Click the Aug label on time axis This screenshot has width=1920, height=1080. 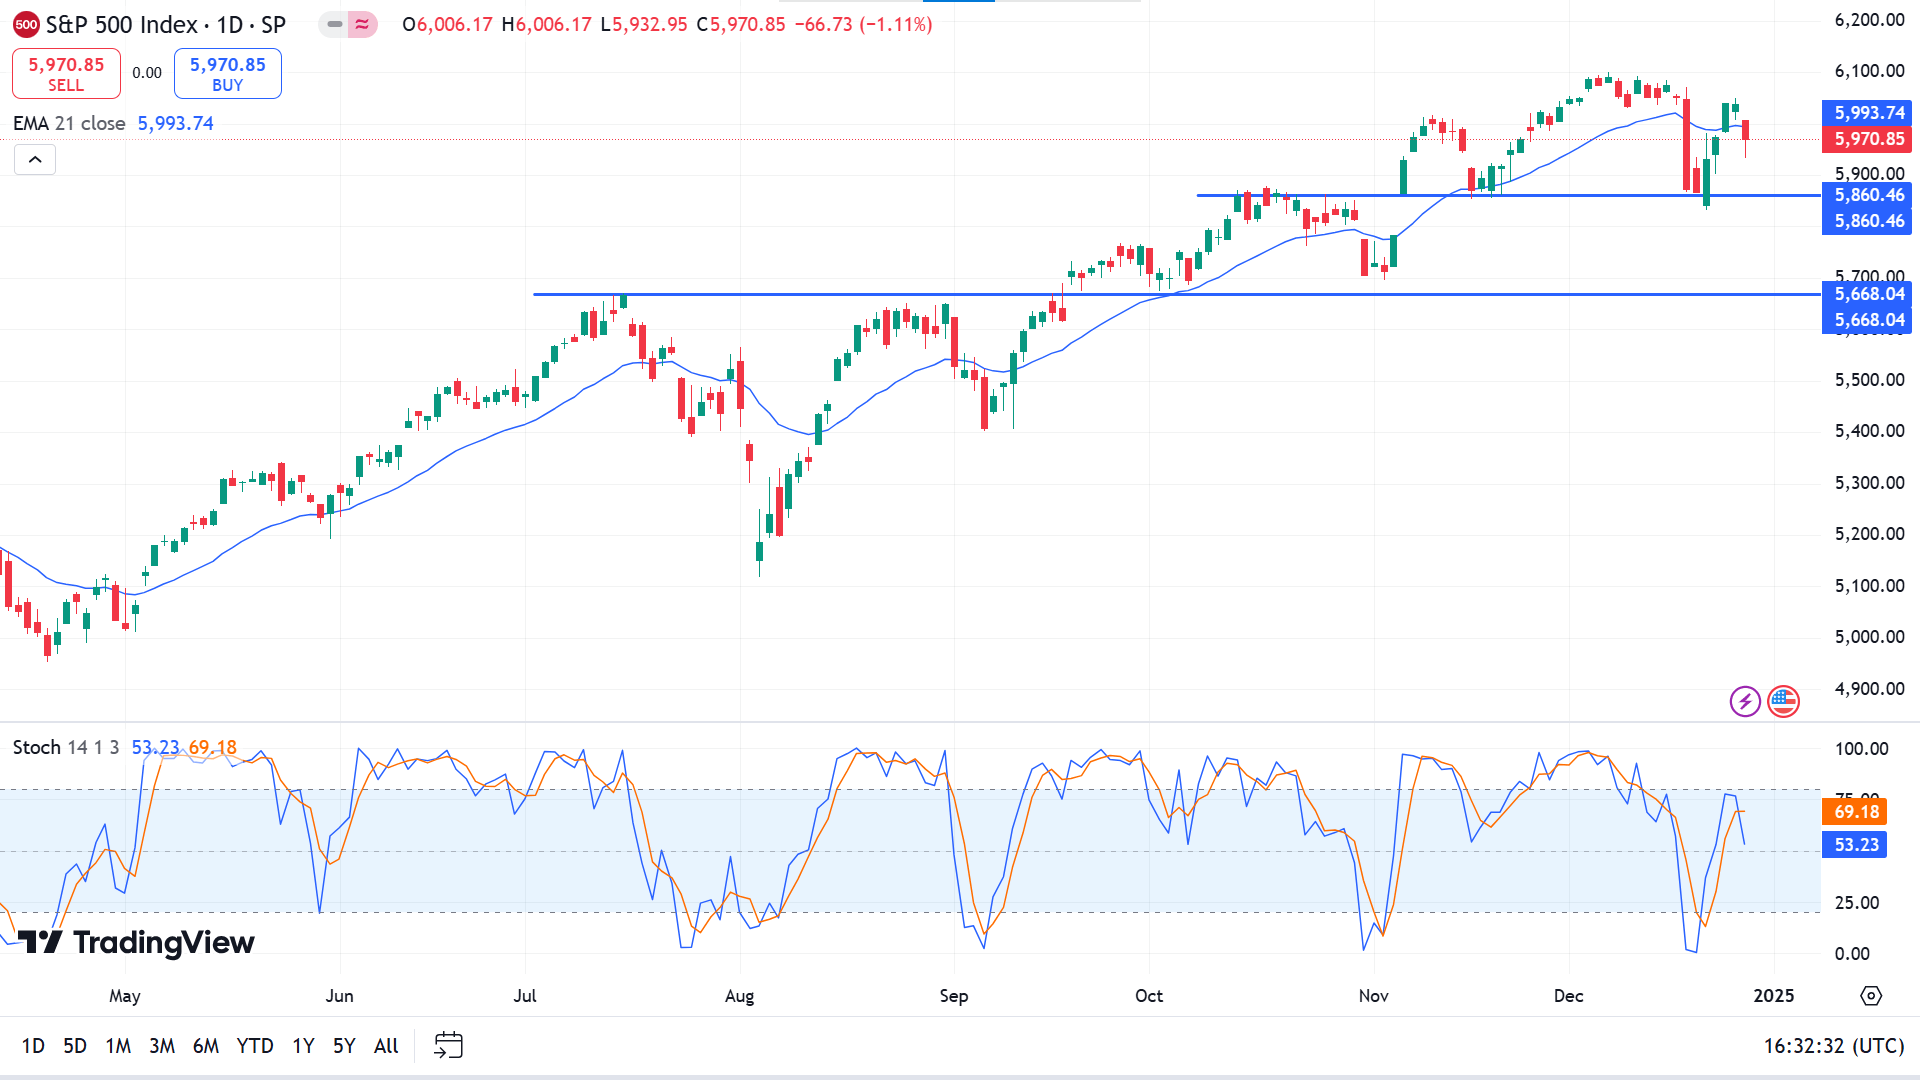coord(739,996)
